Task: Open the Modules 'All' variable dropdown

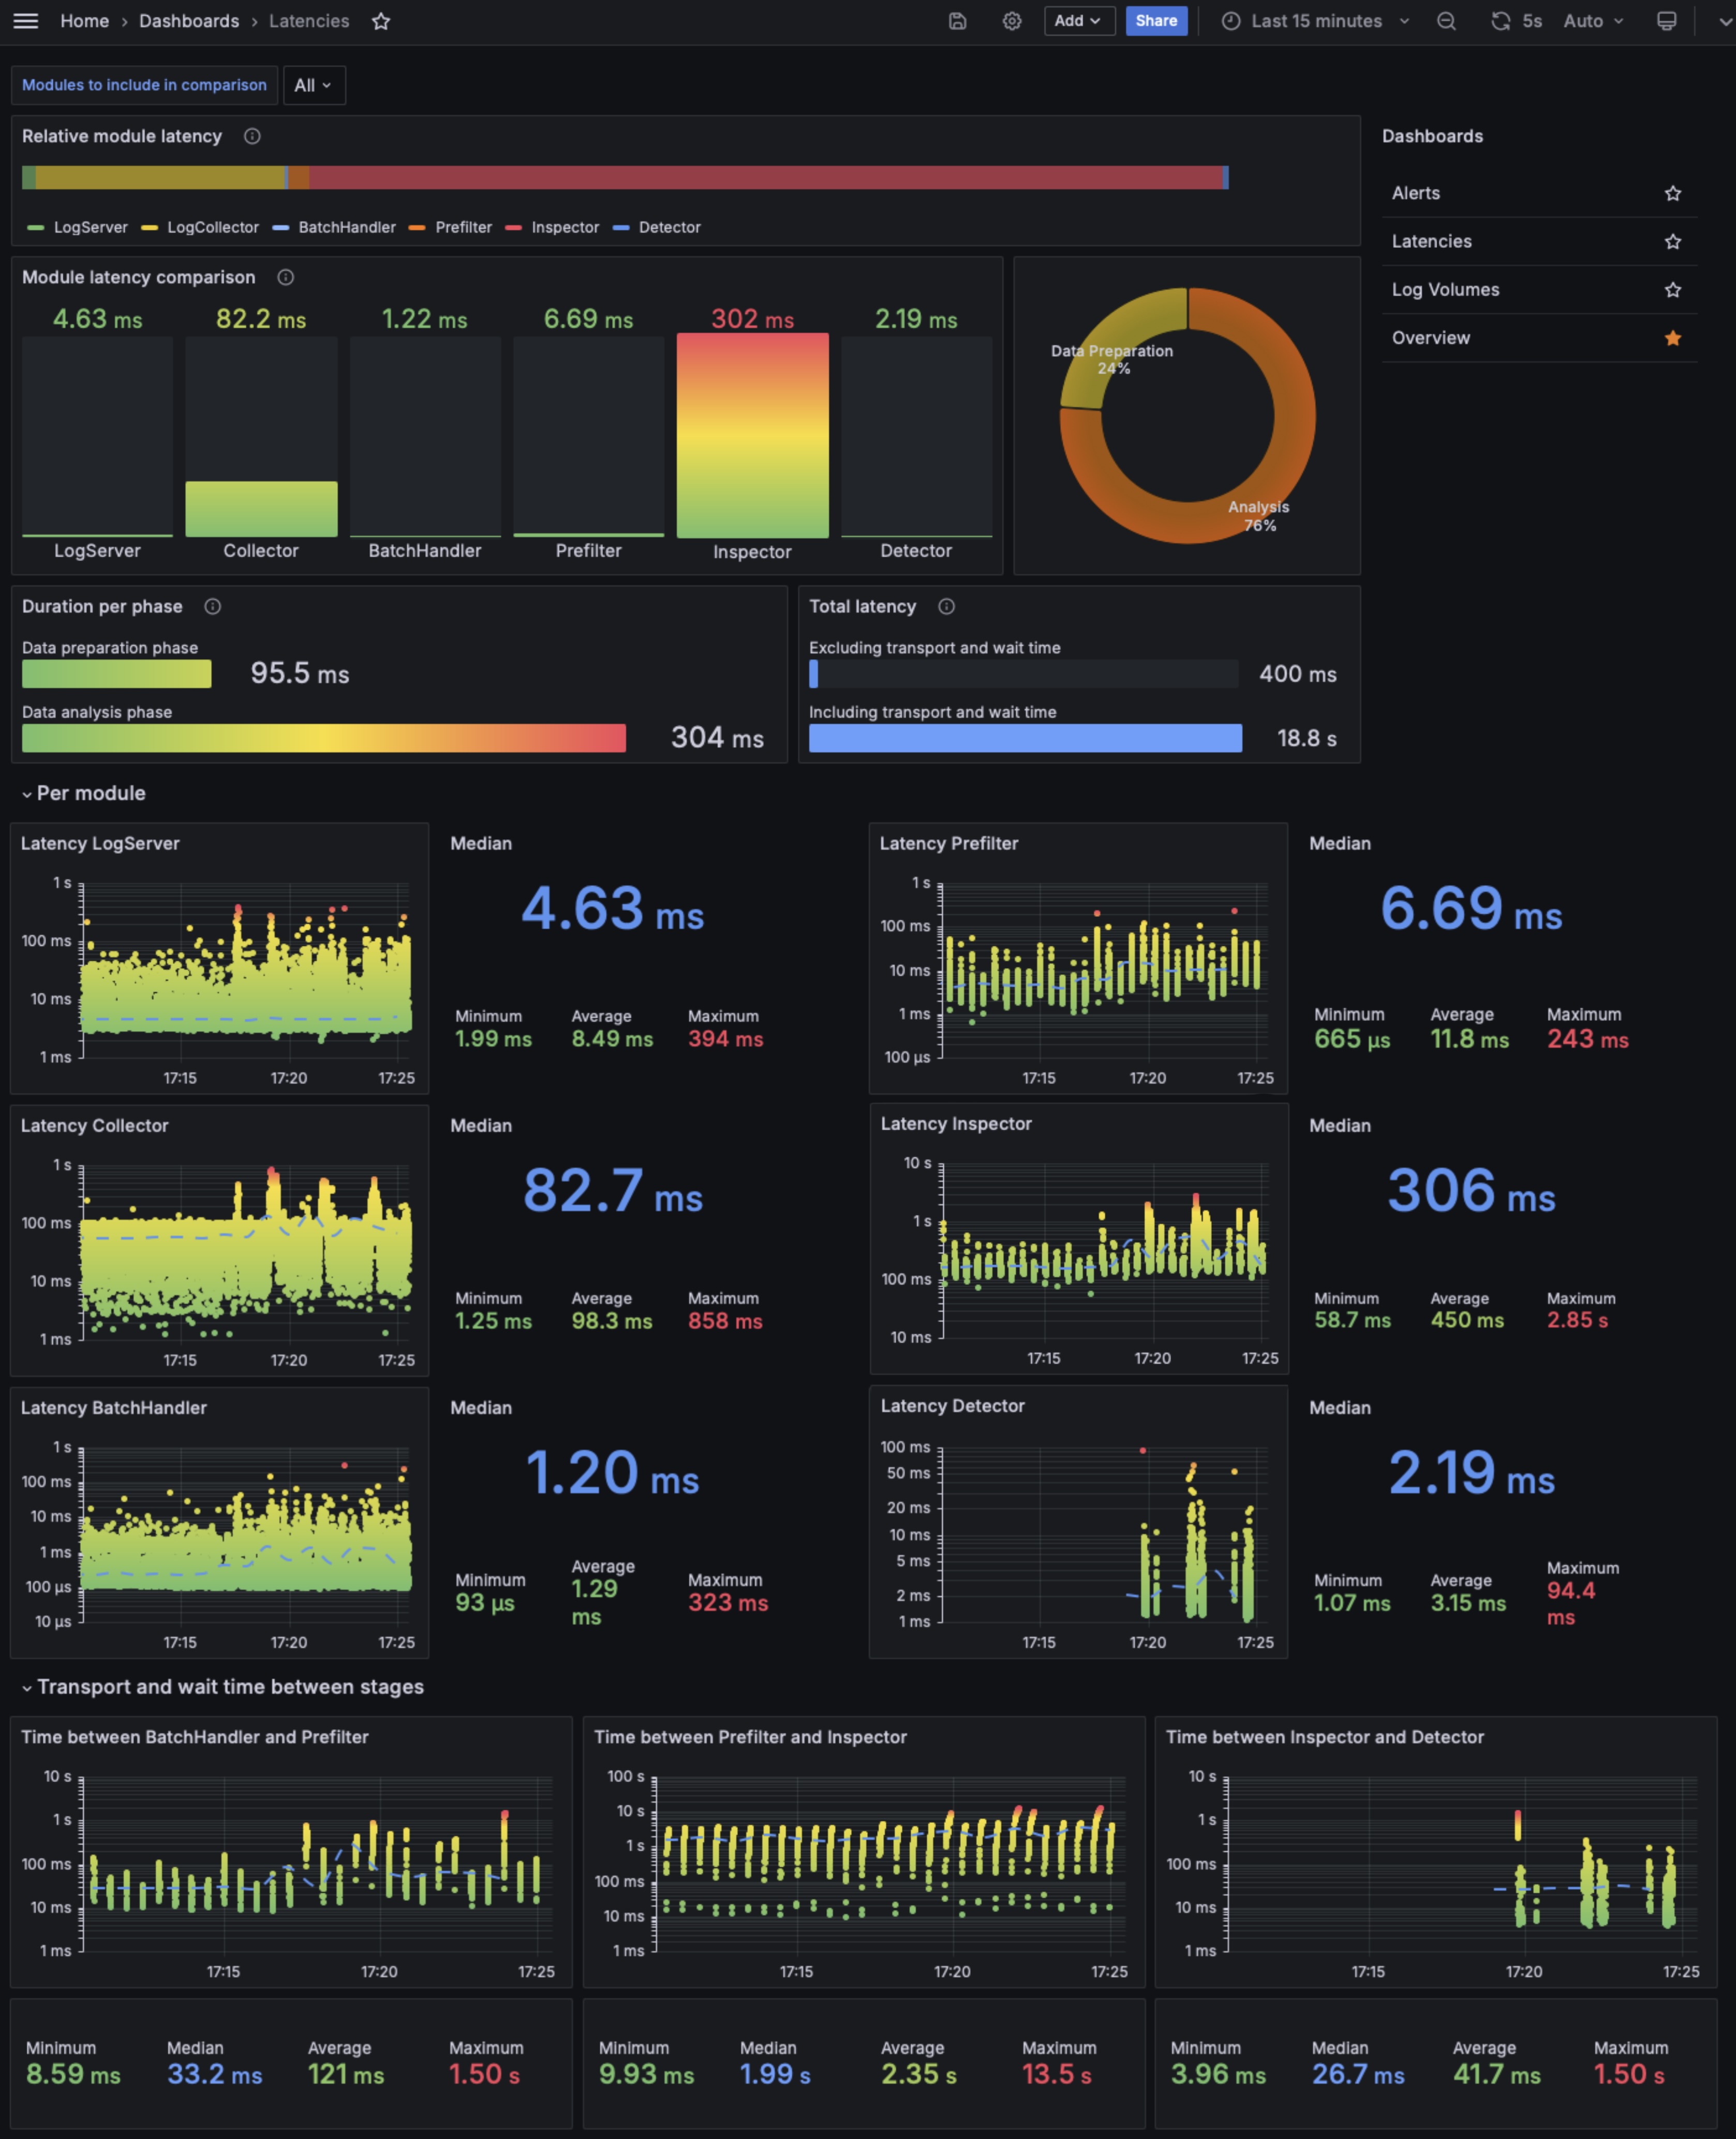Action: pos(314,85)
